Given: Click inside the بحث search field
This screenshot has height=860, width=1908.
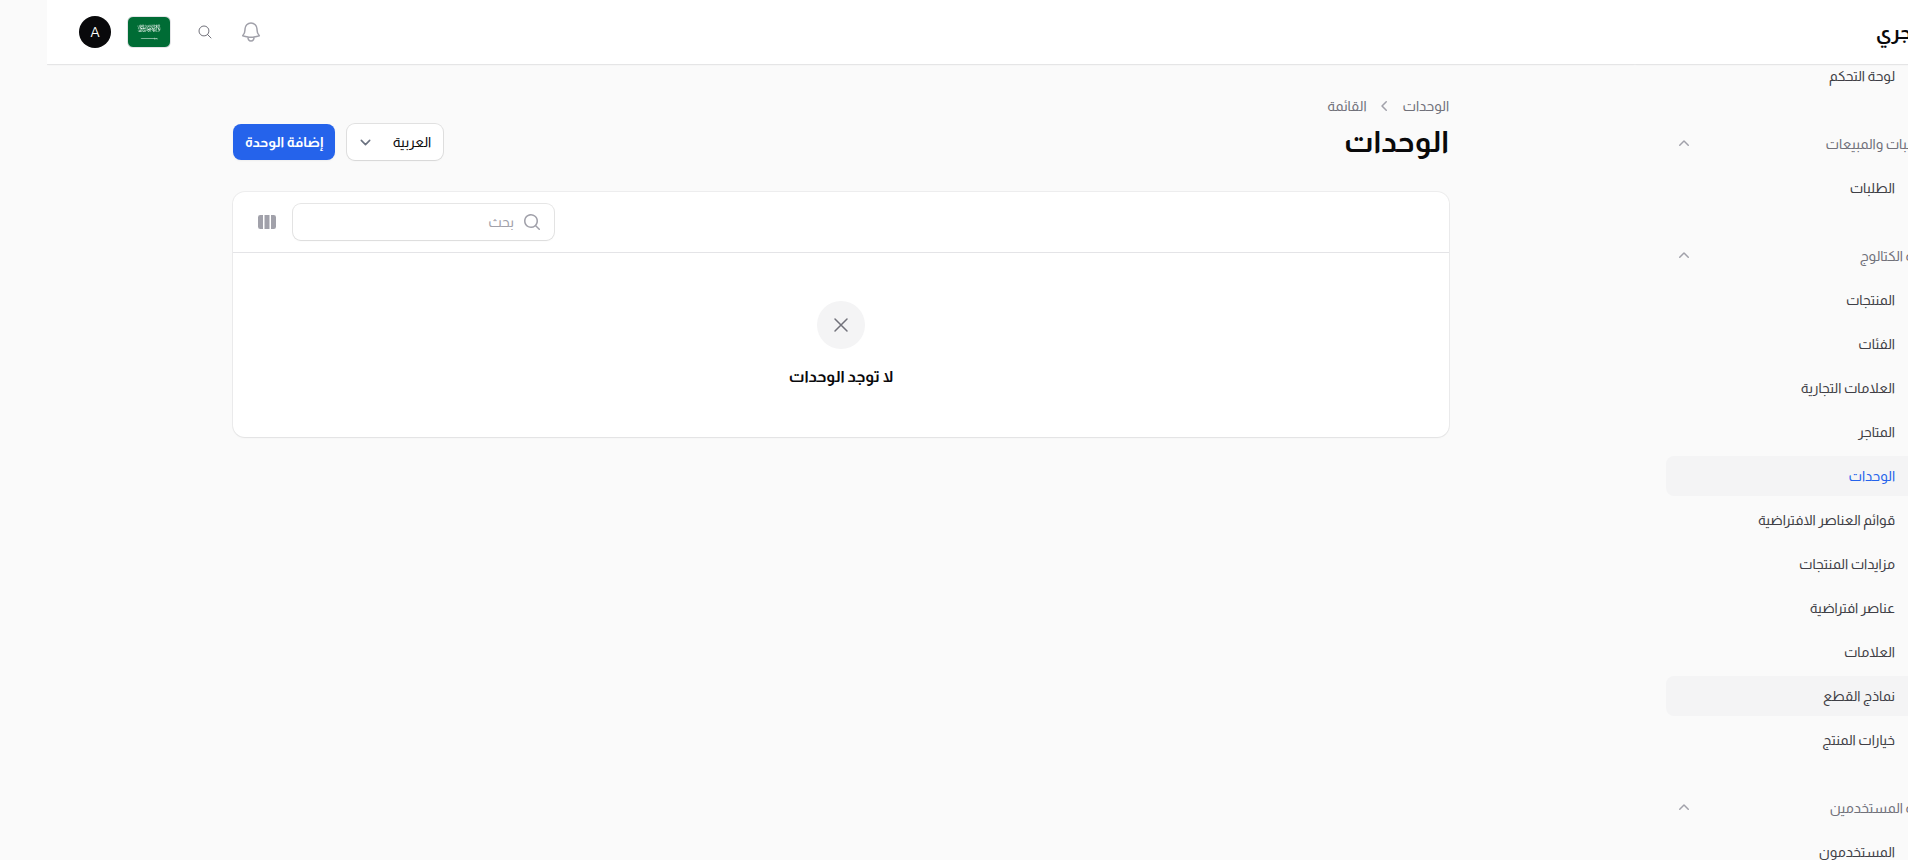Looking at the screenshot, I should tap(420, 222).
